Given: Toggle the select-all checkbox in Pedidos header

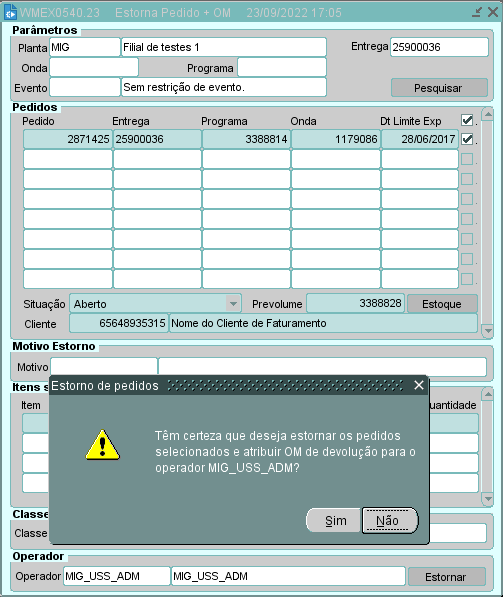Looking at the screenshot, I should click(467, 120).
